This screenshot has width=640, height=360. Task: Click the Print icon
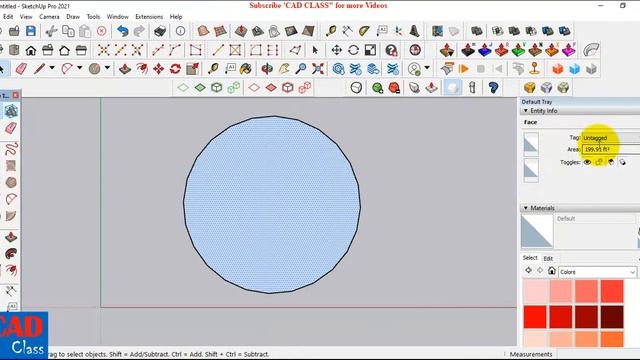(x=160, y=31)
